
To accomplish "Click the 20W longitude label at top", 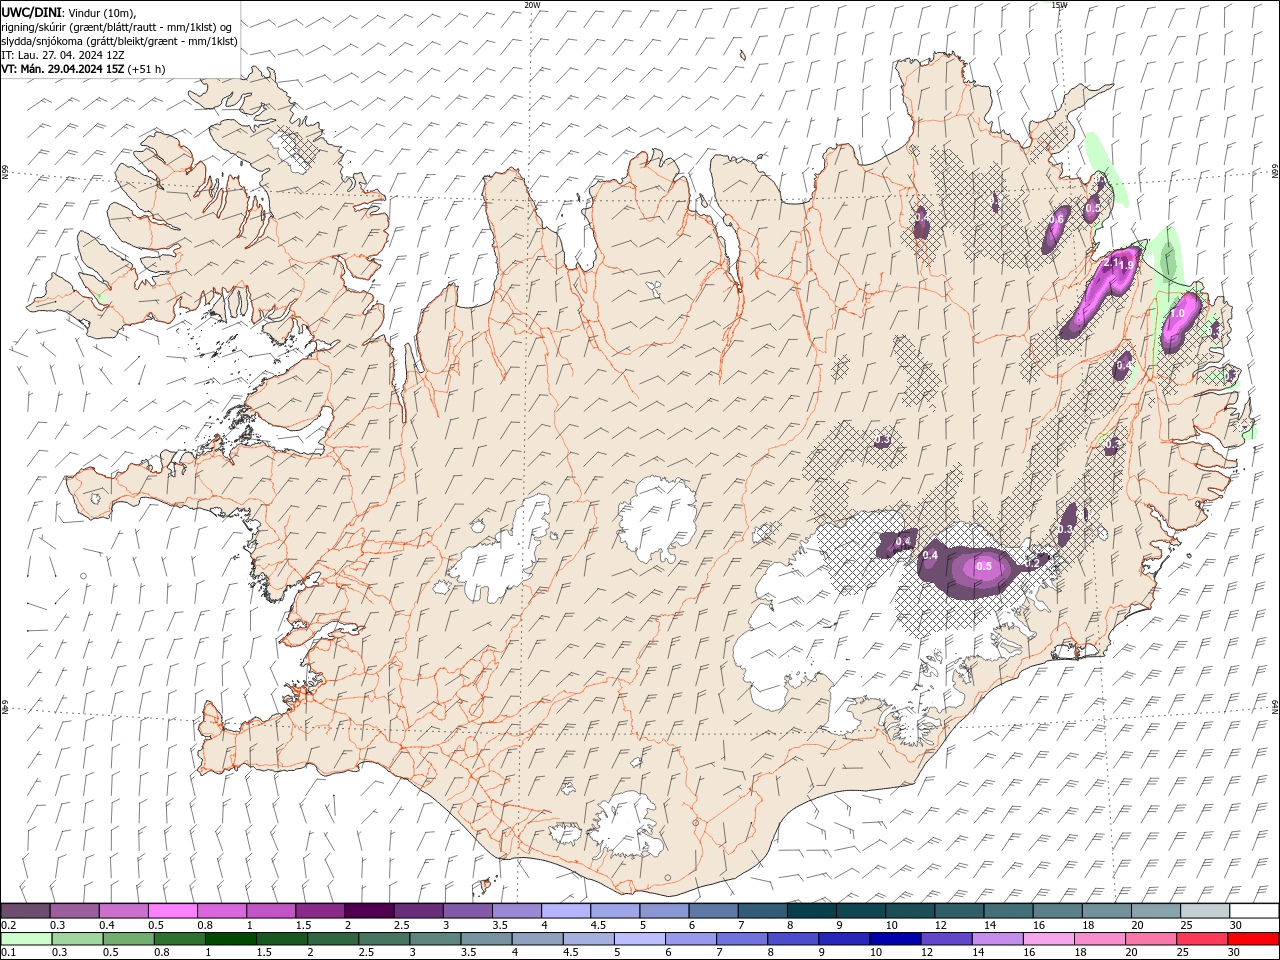I will click(x=532, y=5).
